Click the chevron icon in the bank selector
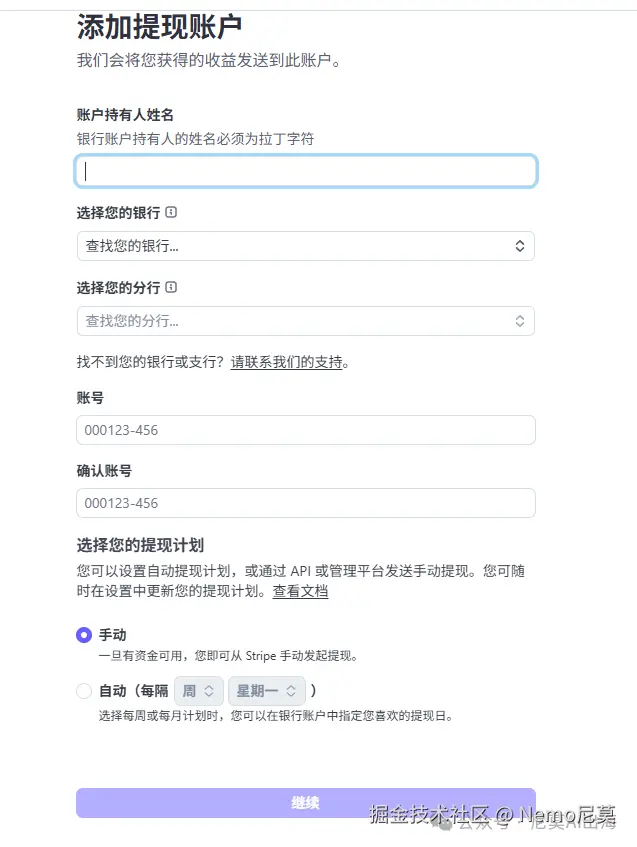637x847 pixels. 519,246
